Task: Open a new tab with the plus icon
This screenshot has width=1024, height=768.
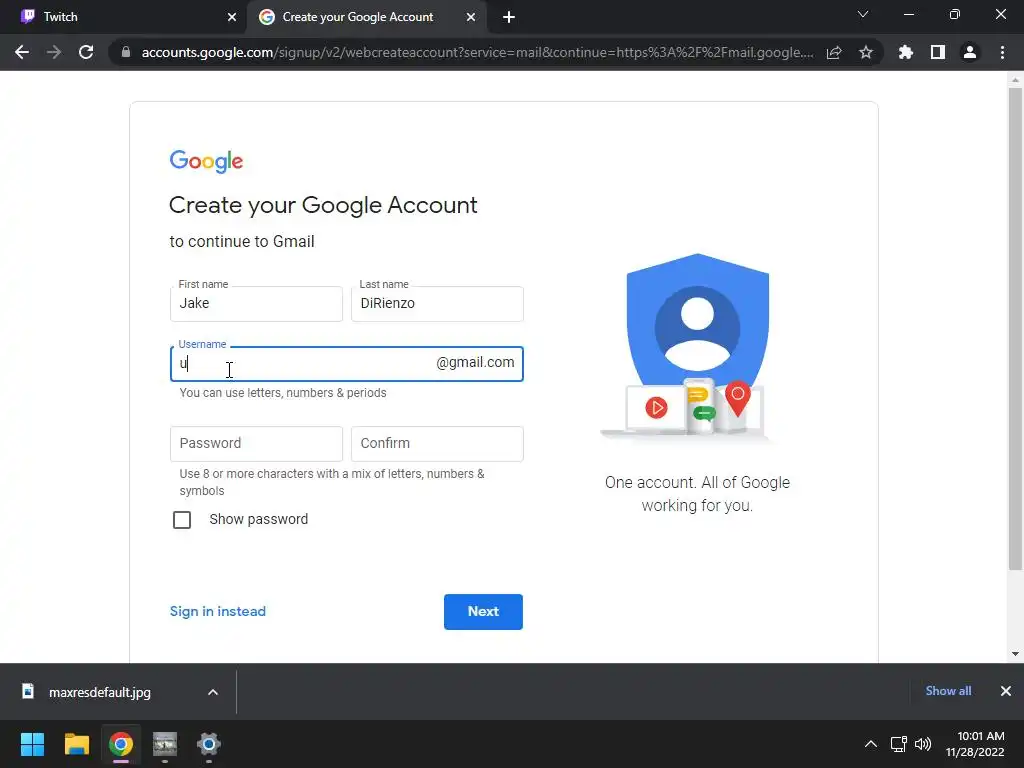Action: [x=509, y=18]
